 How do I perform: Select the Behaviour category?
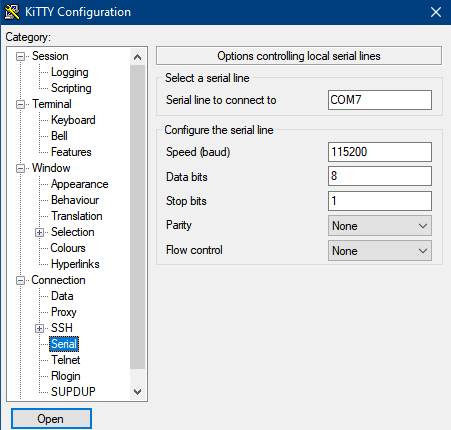coord(75,200)
